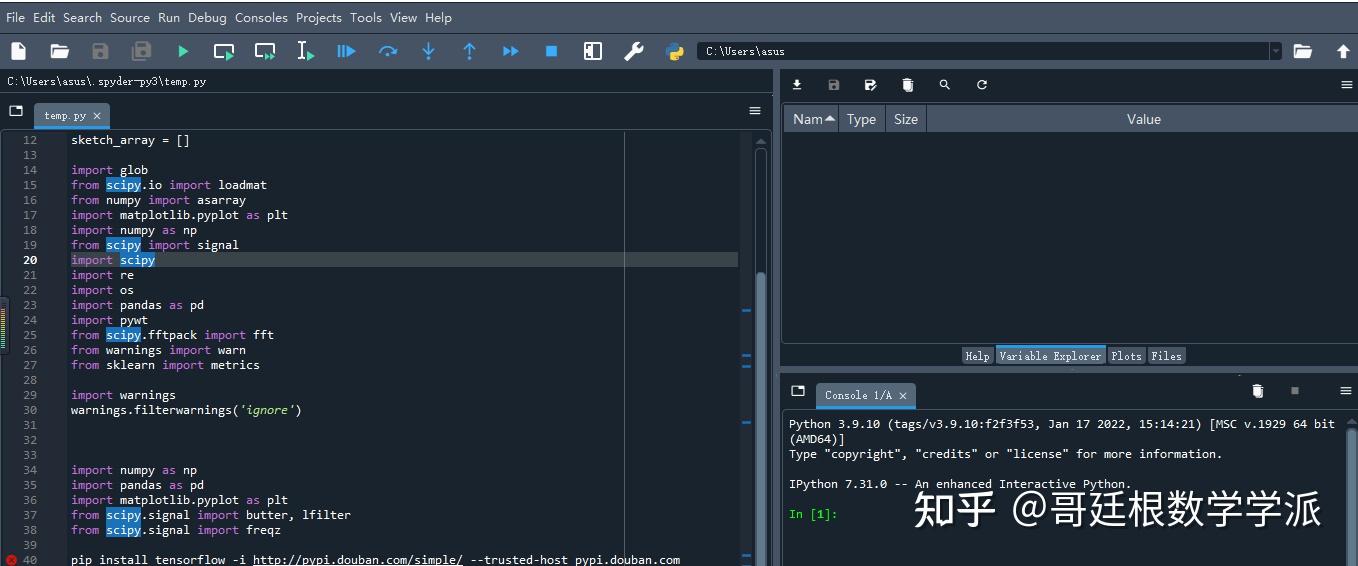Sort variables by the Value column

pyautogui.click(x=1143, y=119)
